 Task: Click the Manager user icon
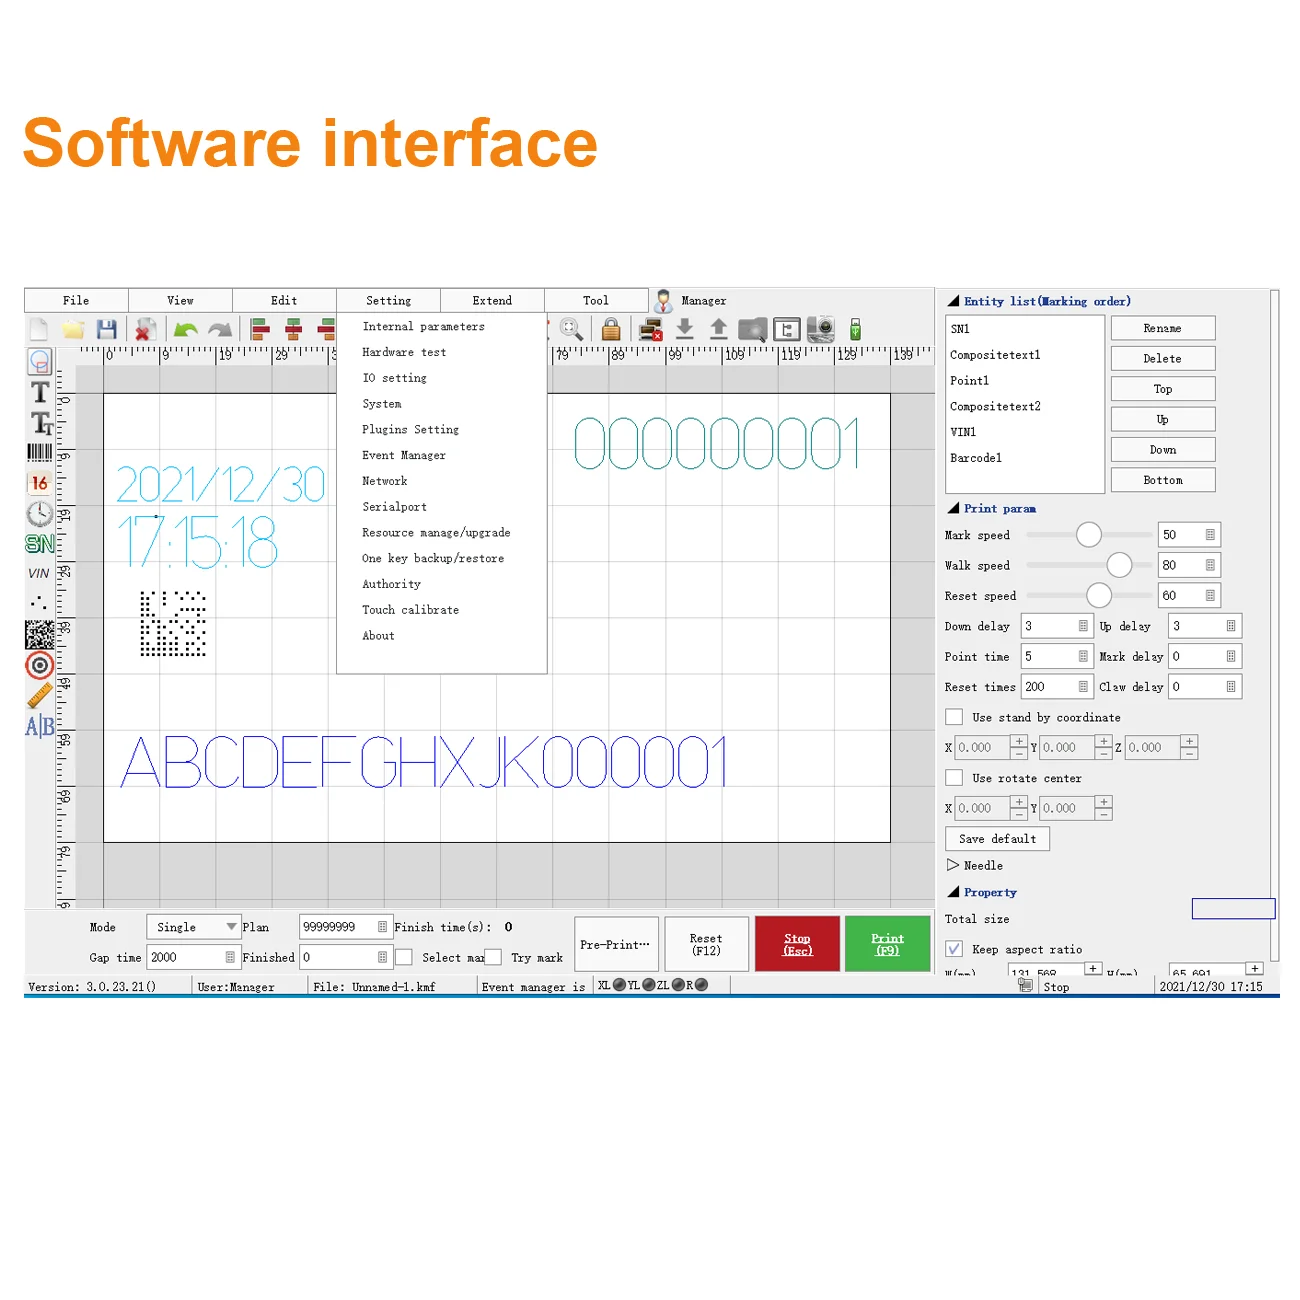click(x=663, y=301)
